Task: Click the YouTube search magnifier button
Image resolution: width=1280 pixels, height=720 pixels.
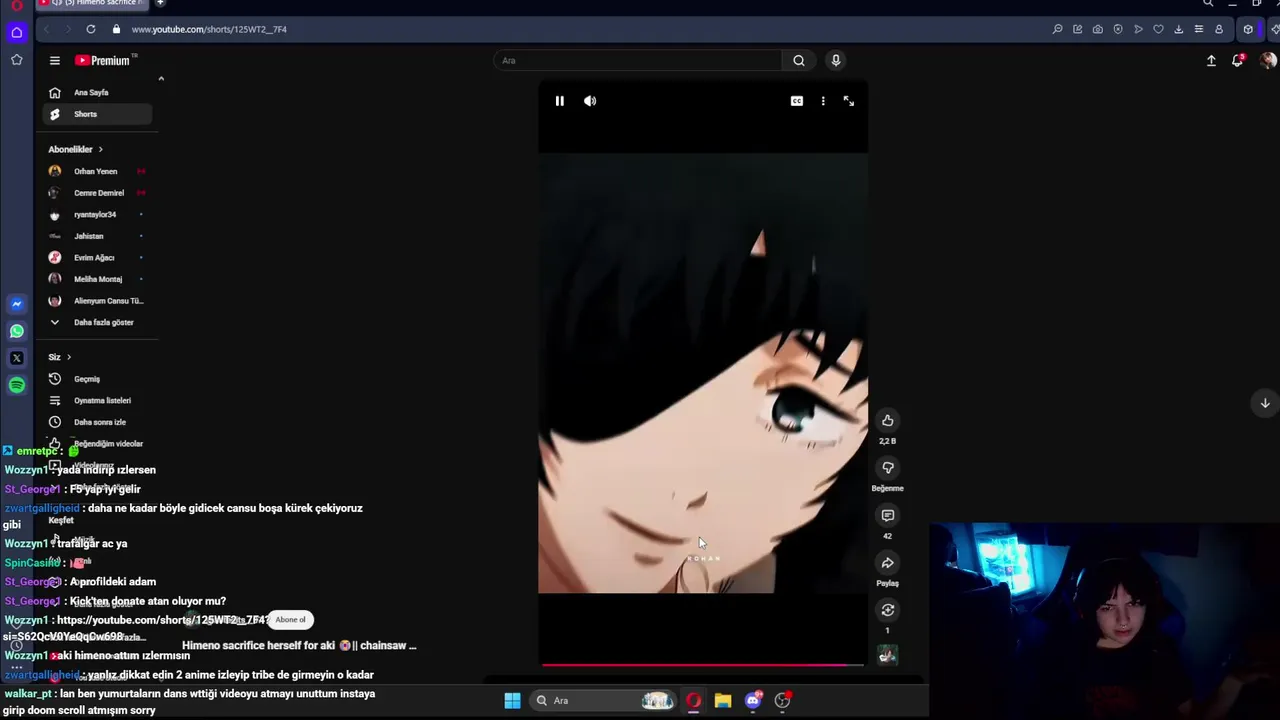Action: pos(799,60)
